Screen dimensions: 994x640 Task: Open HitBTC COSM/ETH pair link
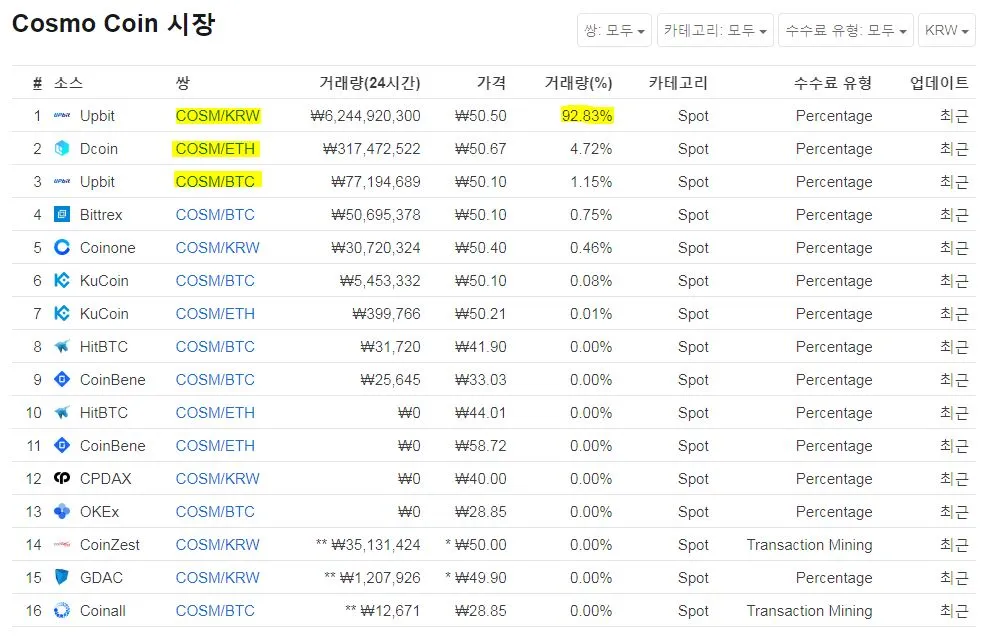215,413
